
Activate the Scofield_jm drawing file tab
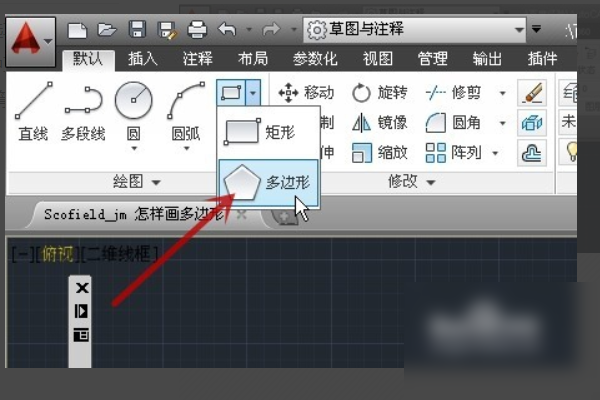(x=134, y=214)
